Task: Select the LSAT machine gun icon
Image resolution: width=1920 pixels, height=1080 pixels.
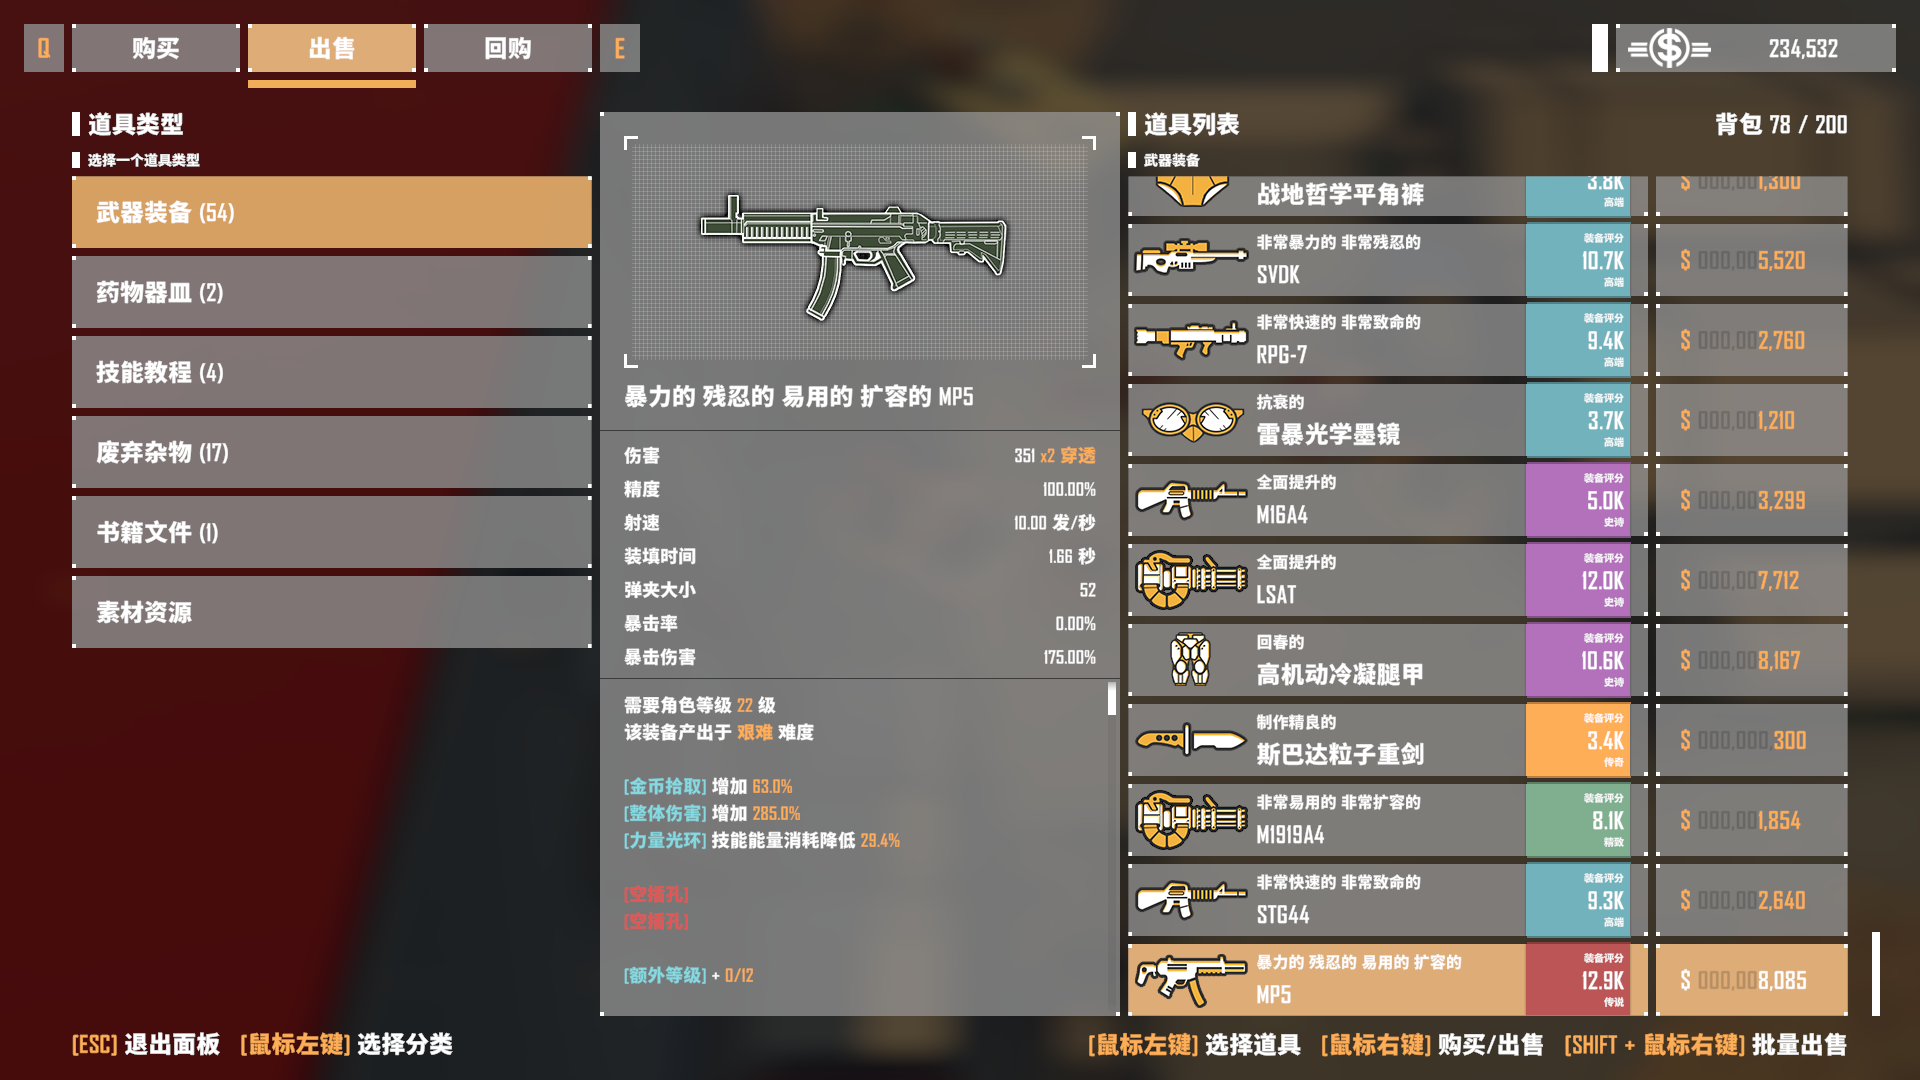Action: [x=1190, y=579]
